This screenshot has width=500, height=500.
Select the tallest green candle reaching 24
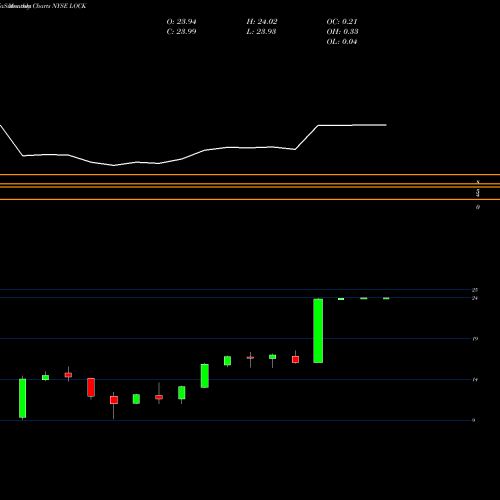click(x=318, y=331)
